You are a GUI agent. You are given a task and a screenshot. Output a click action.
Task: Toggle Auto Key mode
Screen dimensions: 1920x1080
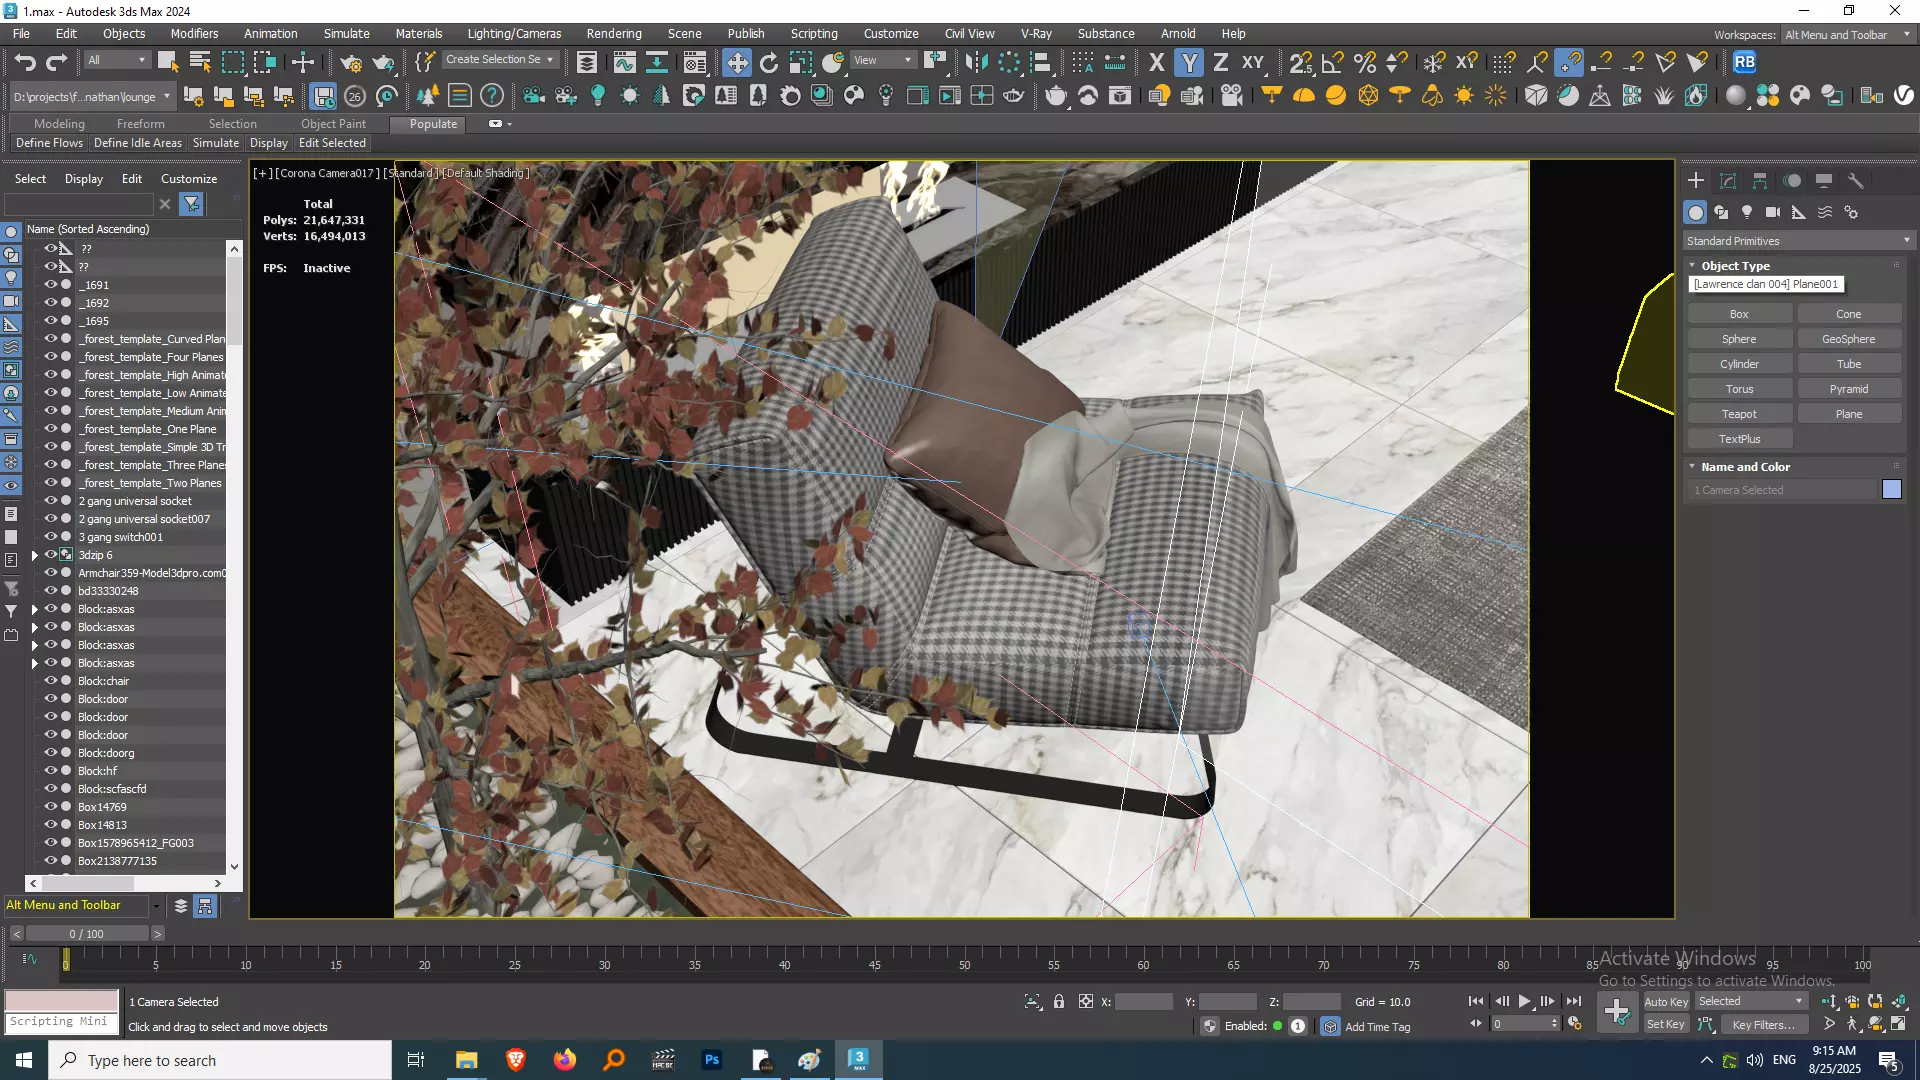click(1665, 1001)
